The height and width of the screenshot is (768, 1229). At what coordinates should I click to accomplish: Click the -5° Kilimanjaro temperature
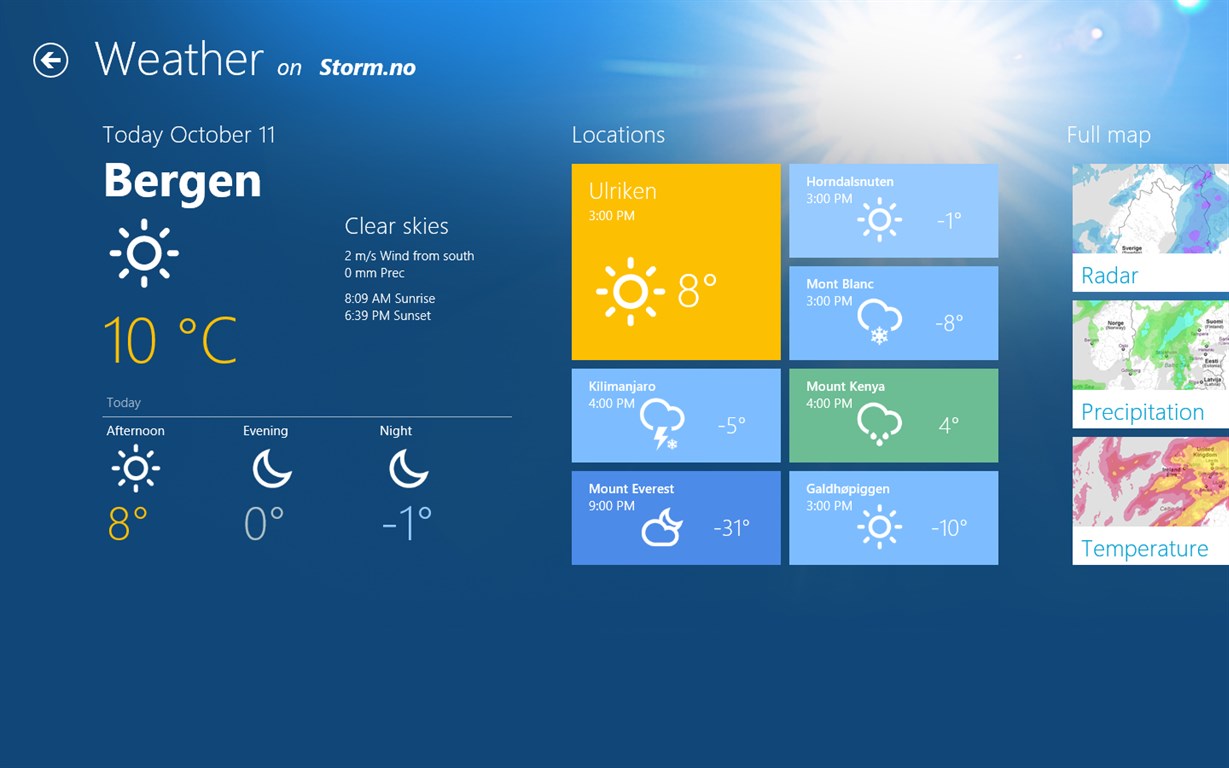732,426
